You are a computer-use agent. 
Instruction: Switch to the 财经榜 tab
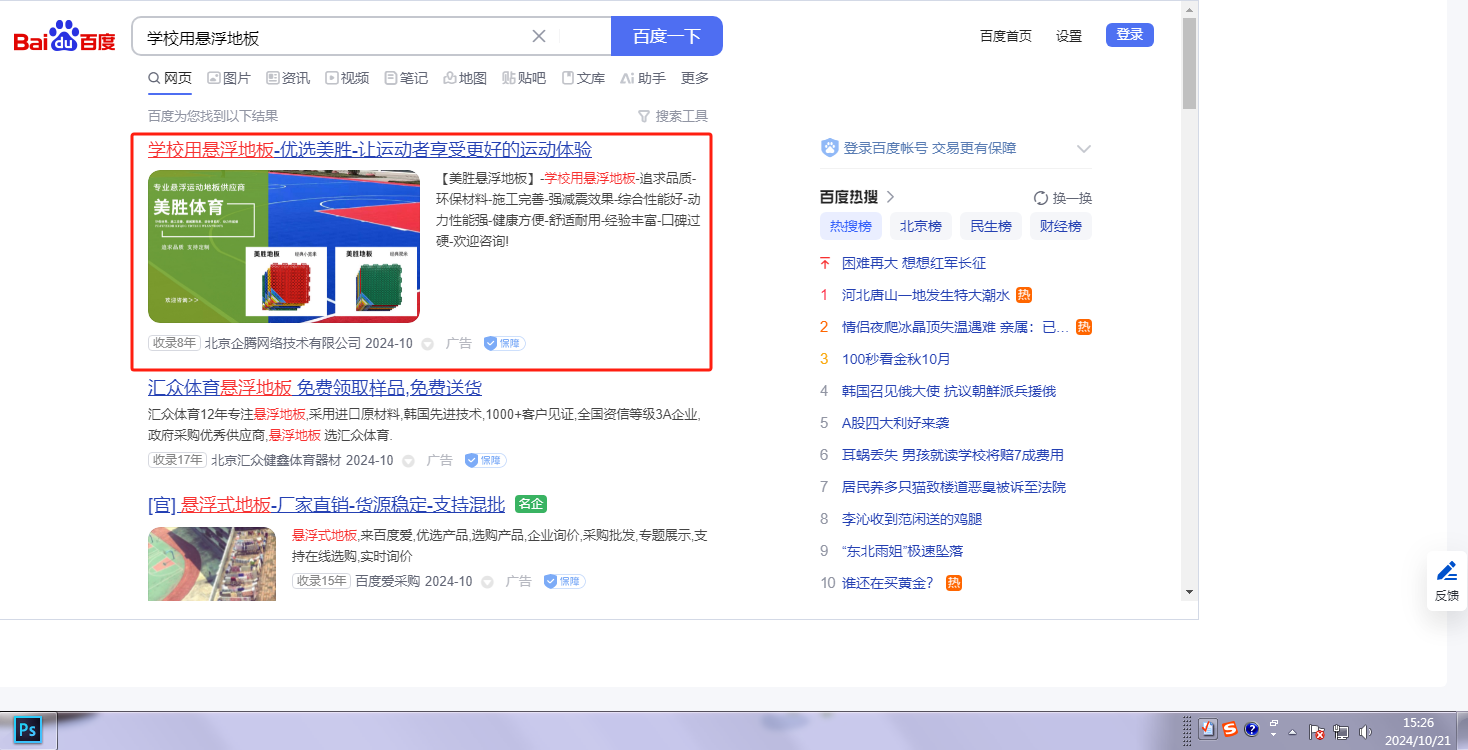coord(1061,226)
